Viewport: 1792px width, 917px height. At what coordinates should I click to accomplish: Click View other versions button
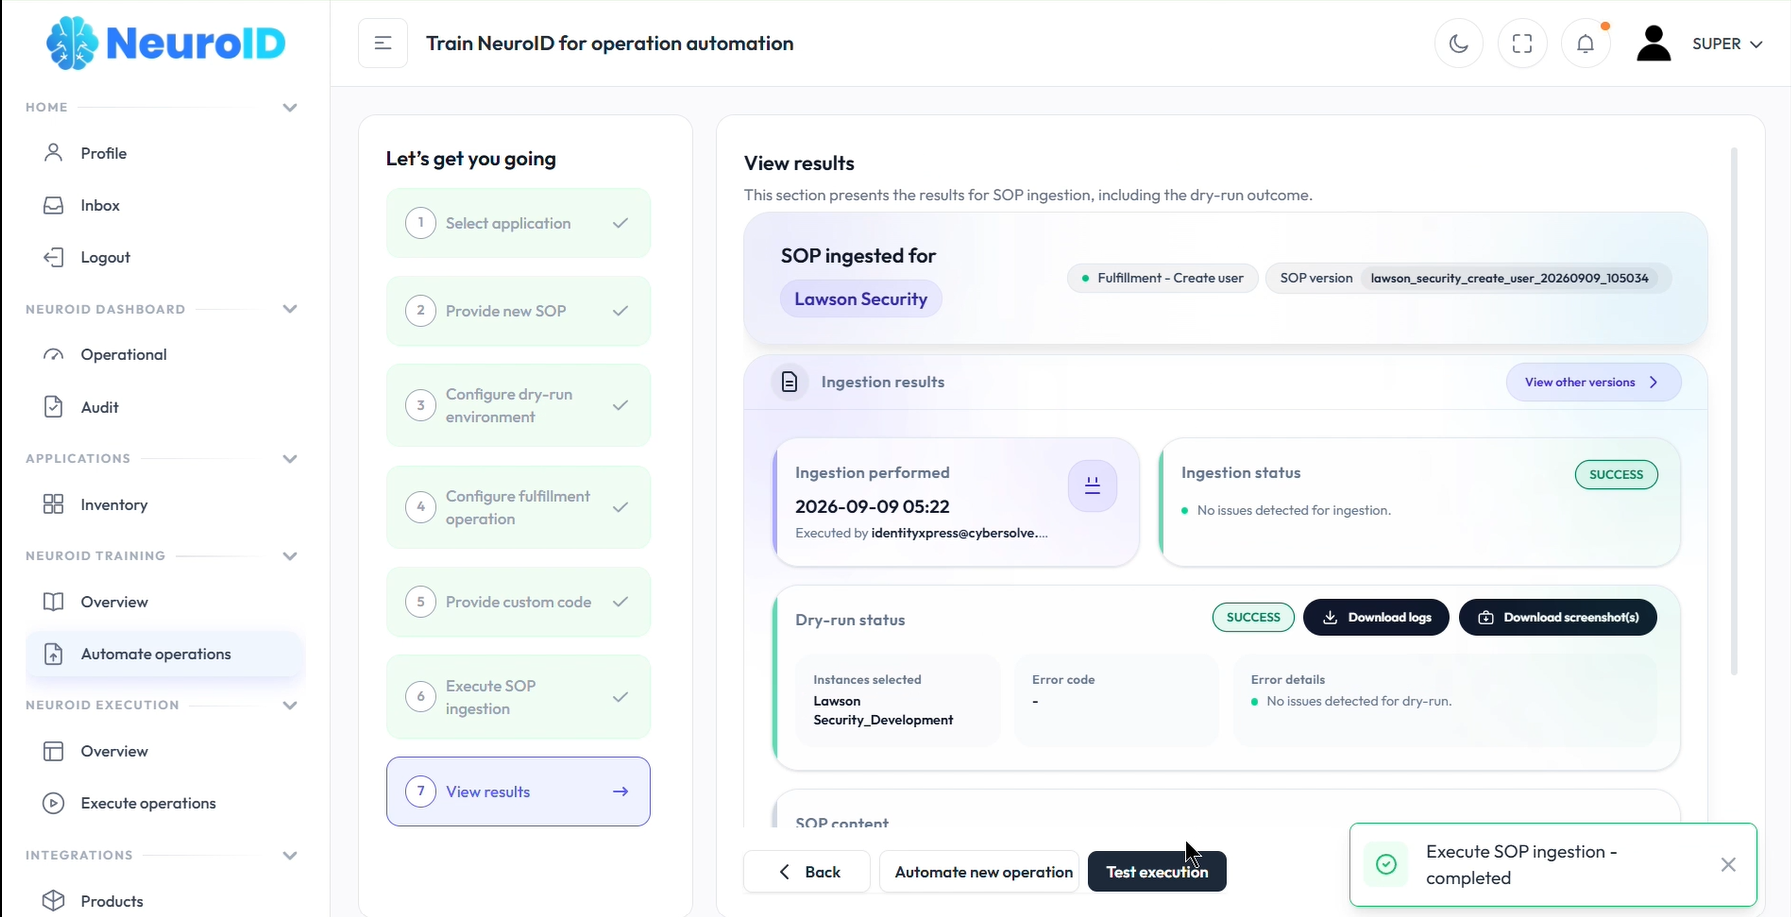(1593, 382)
